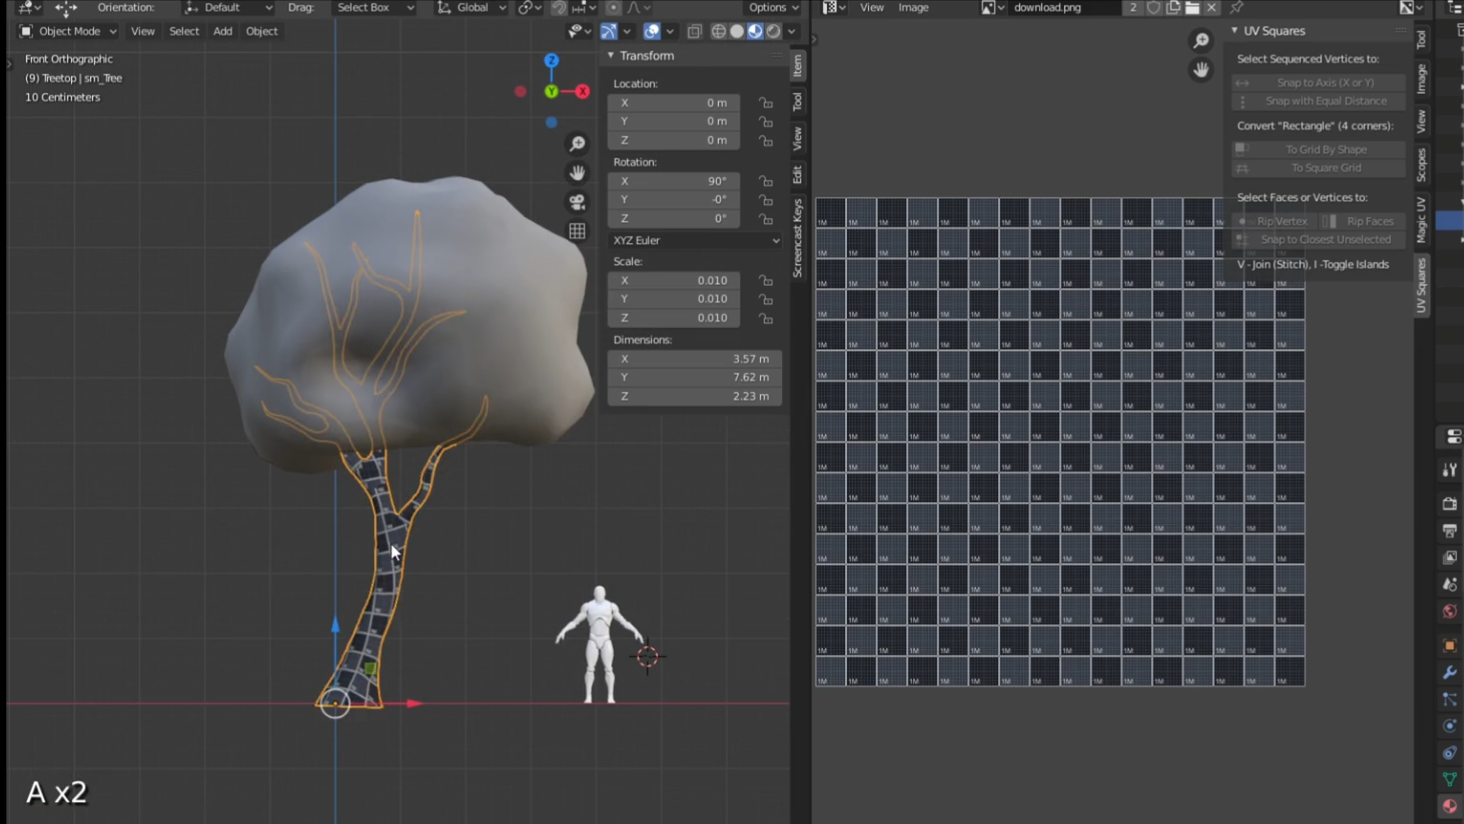Enable wireframe viewport shading
Image resolution: width=1464 pixels, height=824 pixels.
(719, 32)
